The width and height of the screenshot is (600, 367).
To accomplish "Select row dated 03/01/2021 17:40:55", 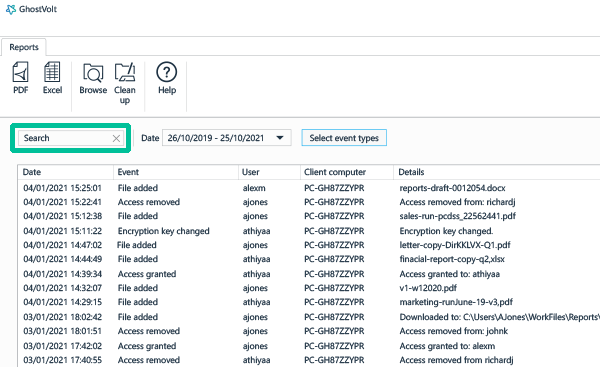I will click(x=309, y=360).
